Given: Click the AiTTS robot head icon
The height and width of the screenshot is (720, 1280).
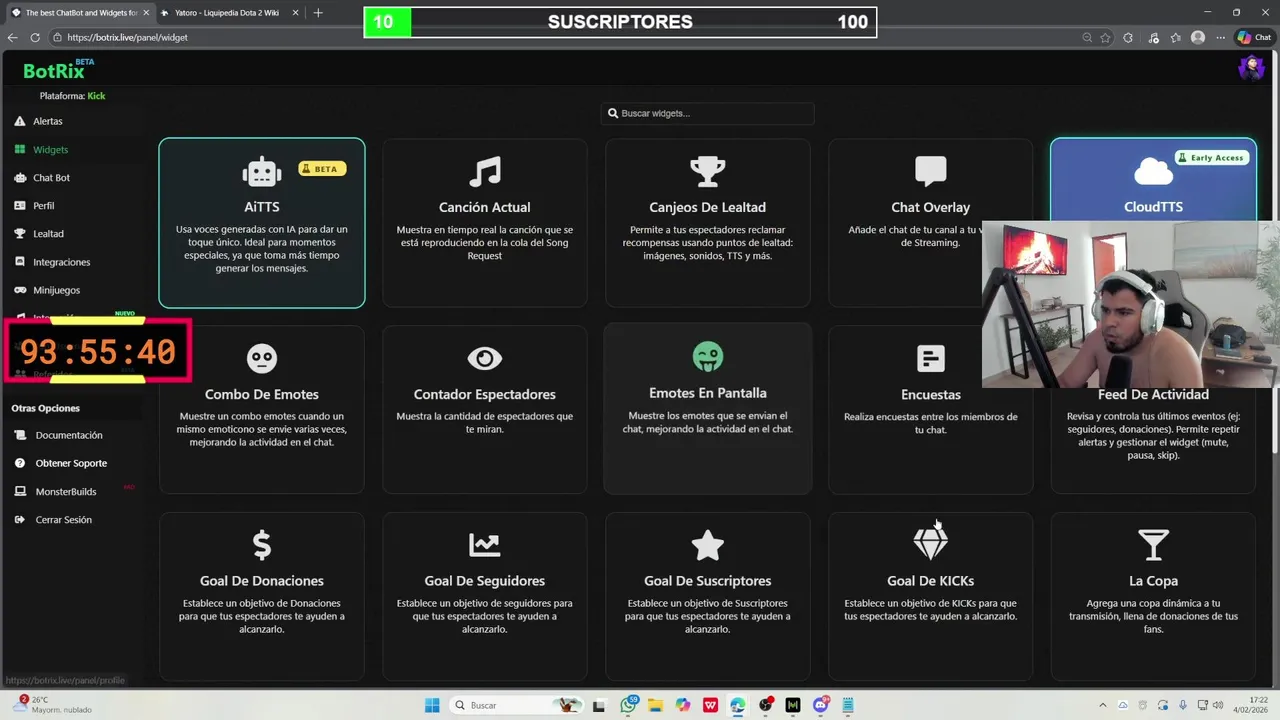Looking at the screenshot, I should [262, 171].
